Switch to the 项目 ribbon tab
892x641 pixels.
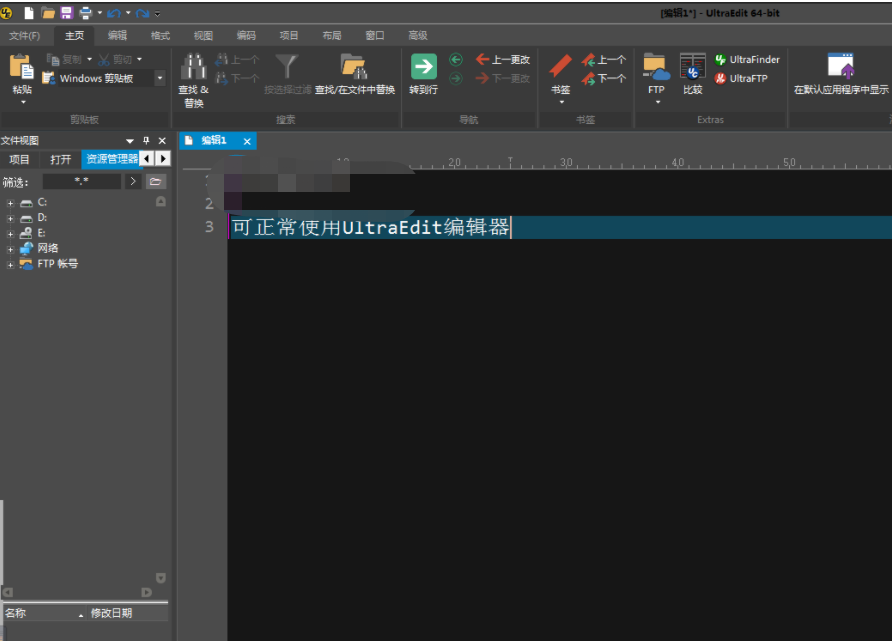[288, 35]
